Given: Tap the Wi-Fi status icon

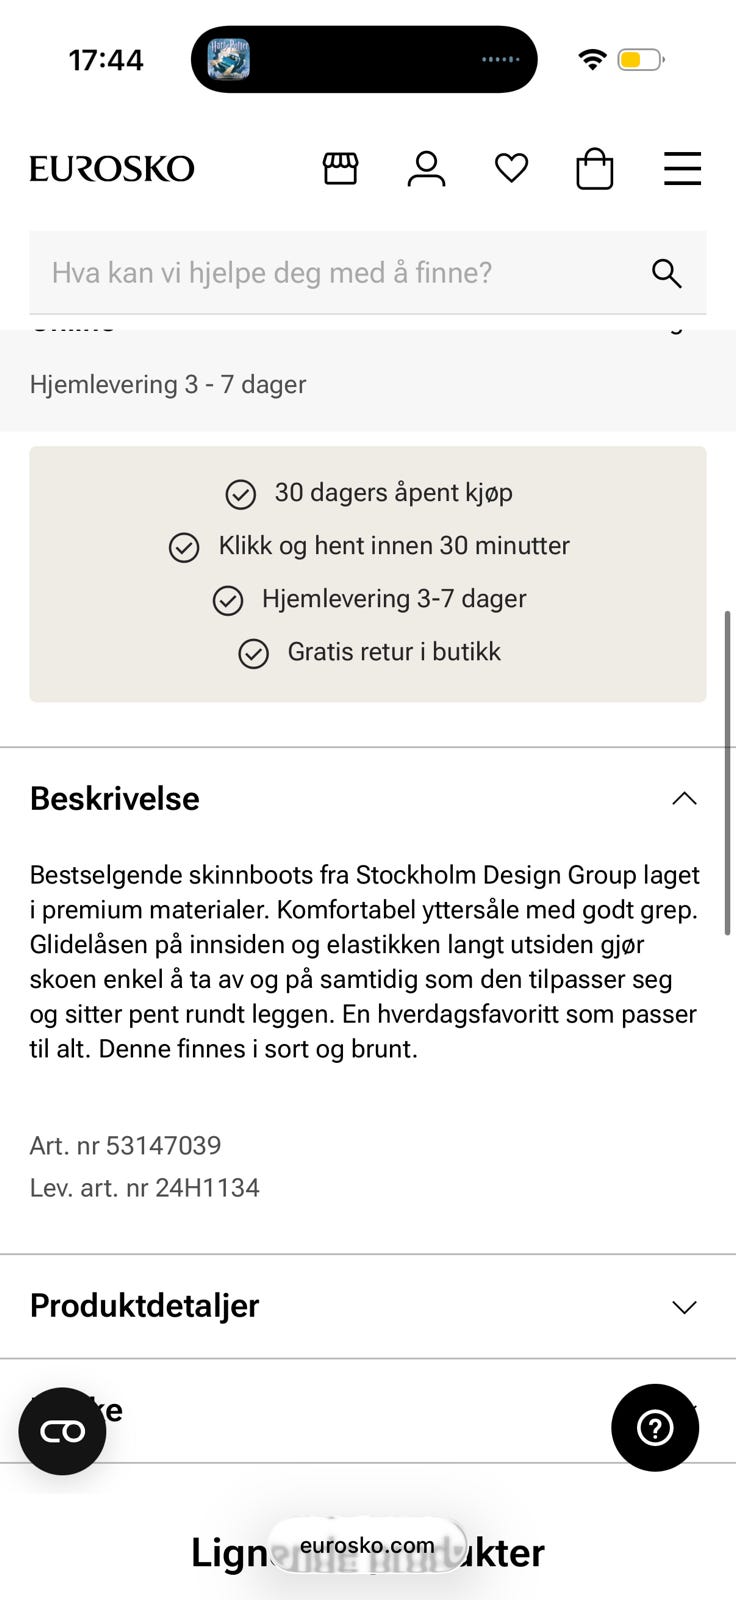Looking at the screenshot, I should pos(592,59).
